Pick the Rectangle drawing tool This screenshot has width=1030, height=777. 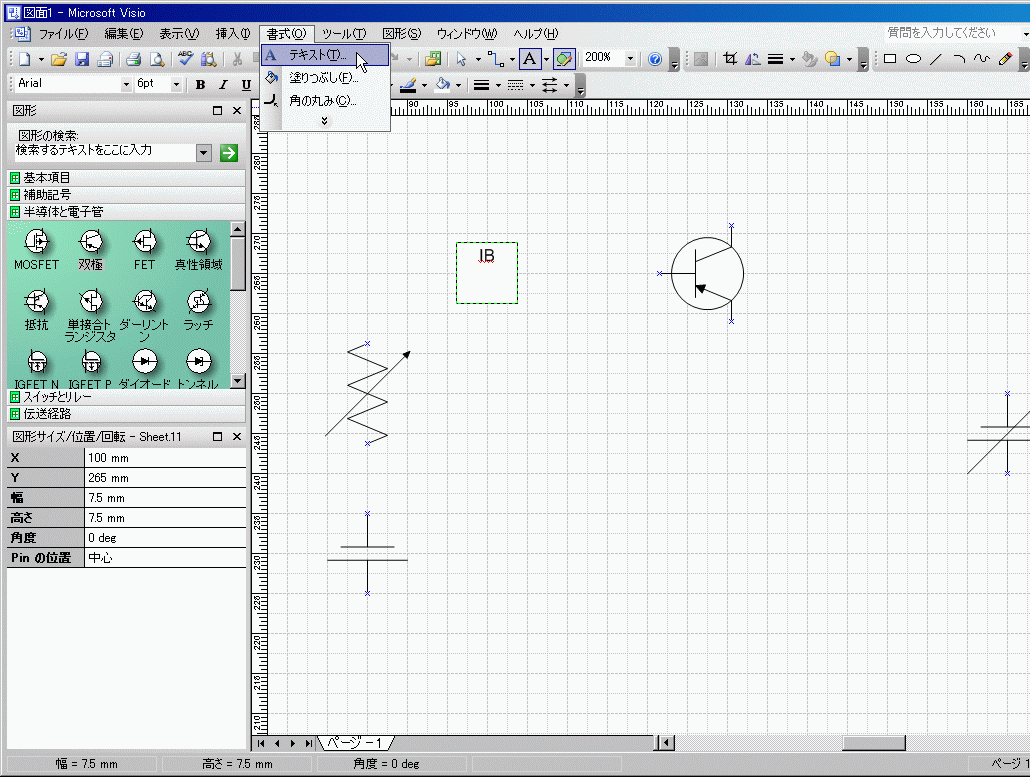[x=890, y=59]
